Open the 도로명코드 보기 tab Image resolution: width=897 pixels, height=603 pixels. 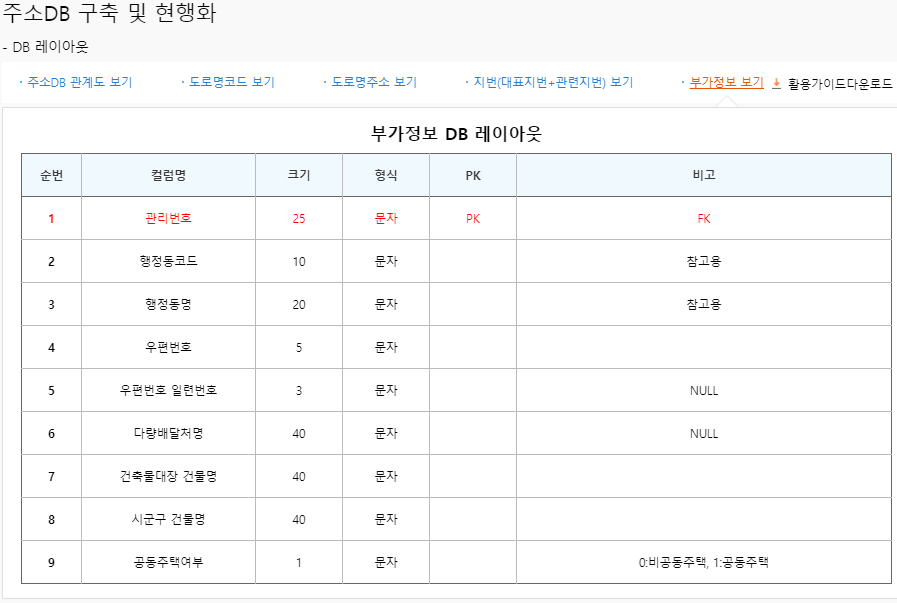tap(232, 82)
